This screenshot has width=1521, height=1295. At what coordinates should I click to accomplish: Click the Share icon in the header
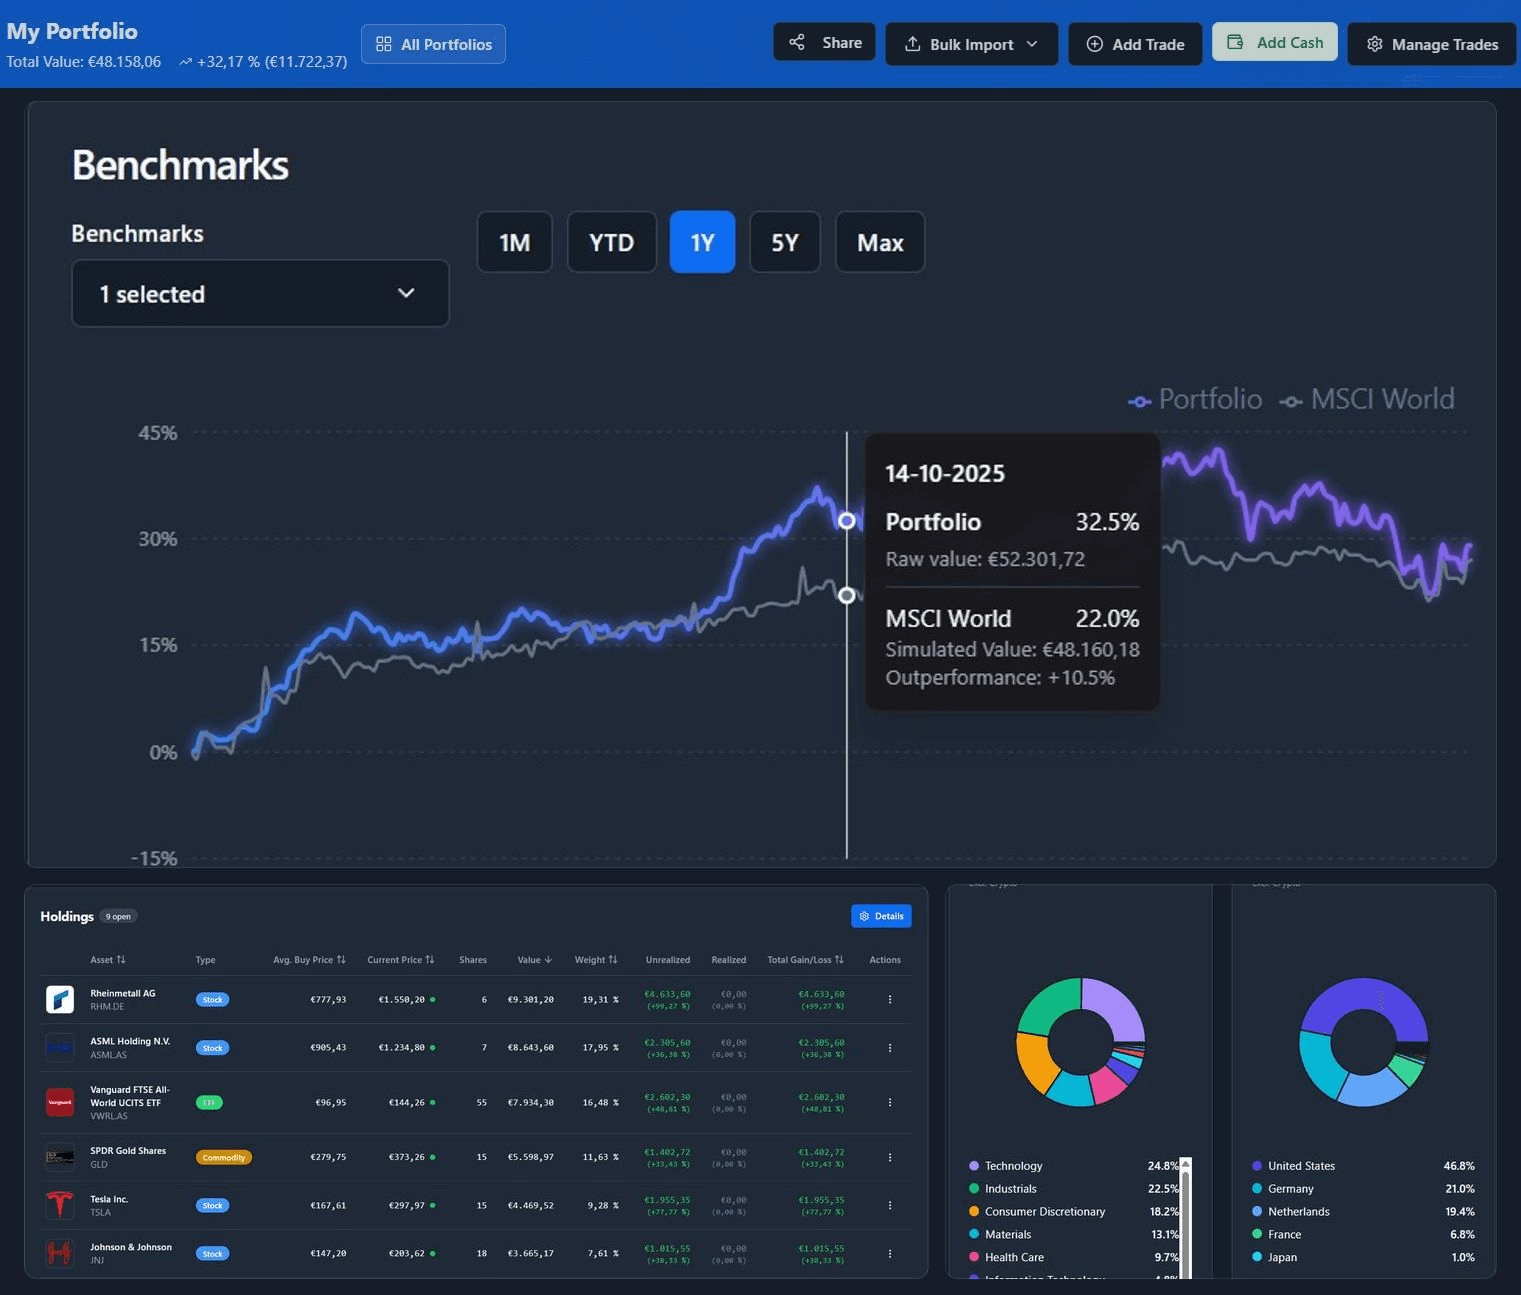(x=797, y=42)
